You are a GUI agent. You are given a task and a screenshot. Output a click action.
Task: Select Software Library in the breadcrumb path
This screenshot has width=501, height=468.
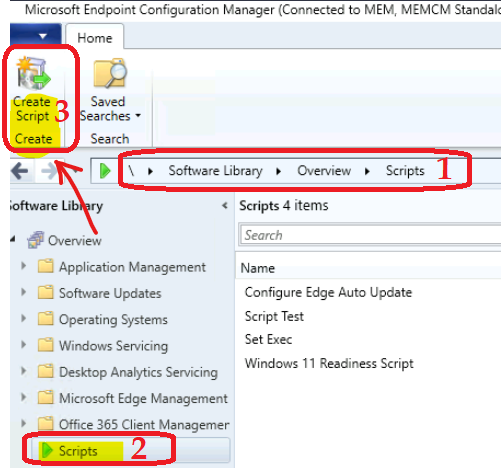click(215, 171)
